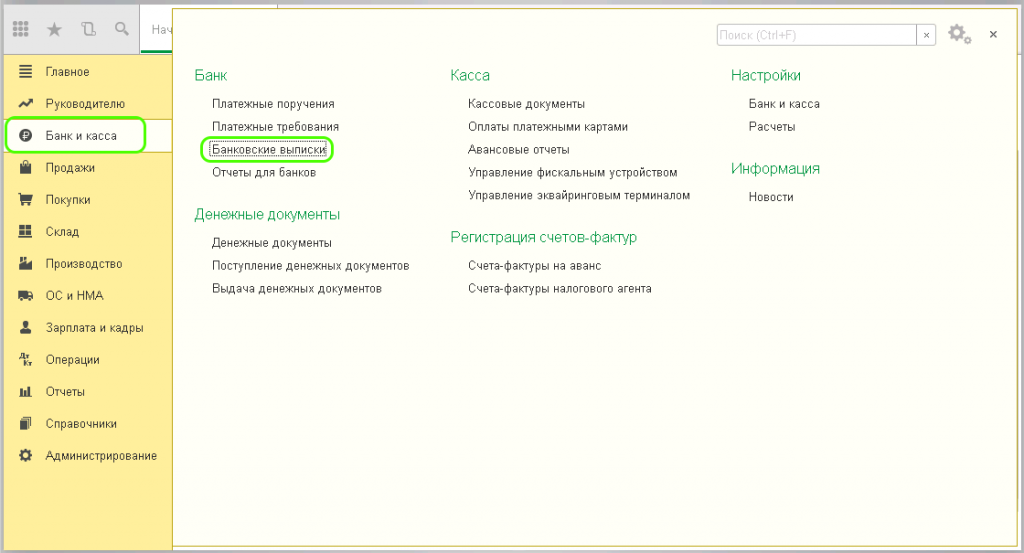Viewport: 1024px width, 553px height.
Task: Open the sections grid menu icon
Action: point(21,30)
